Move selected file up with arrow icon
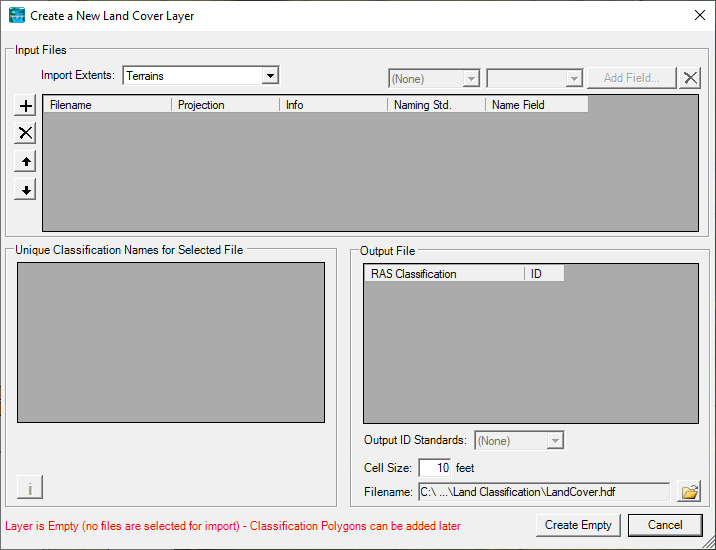 [x=27, y=161]
